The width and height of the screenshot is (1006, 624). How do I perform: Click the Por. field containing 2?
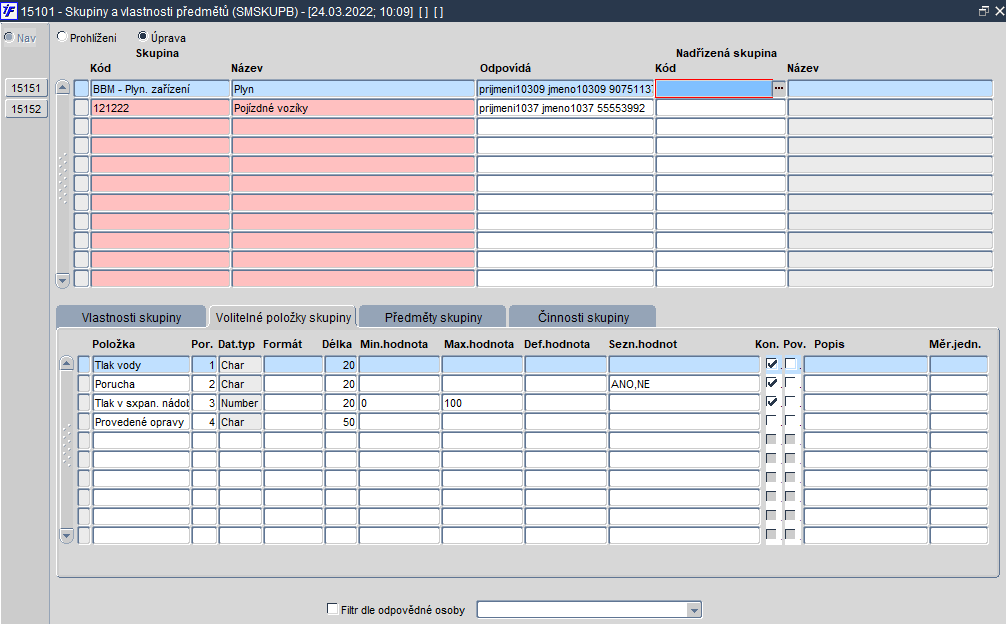point(204,384)
